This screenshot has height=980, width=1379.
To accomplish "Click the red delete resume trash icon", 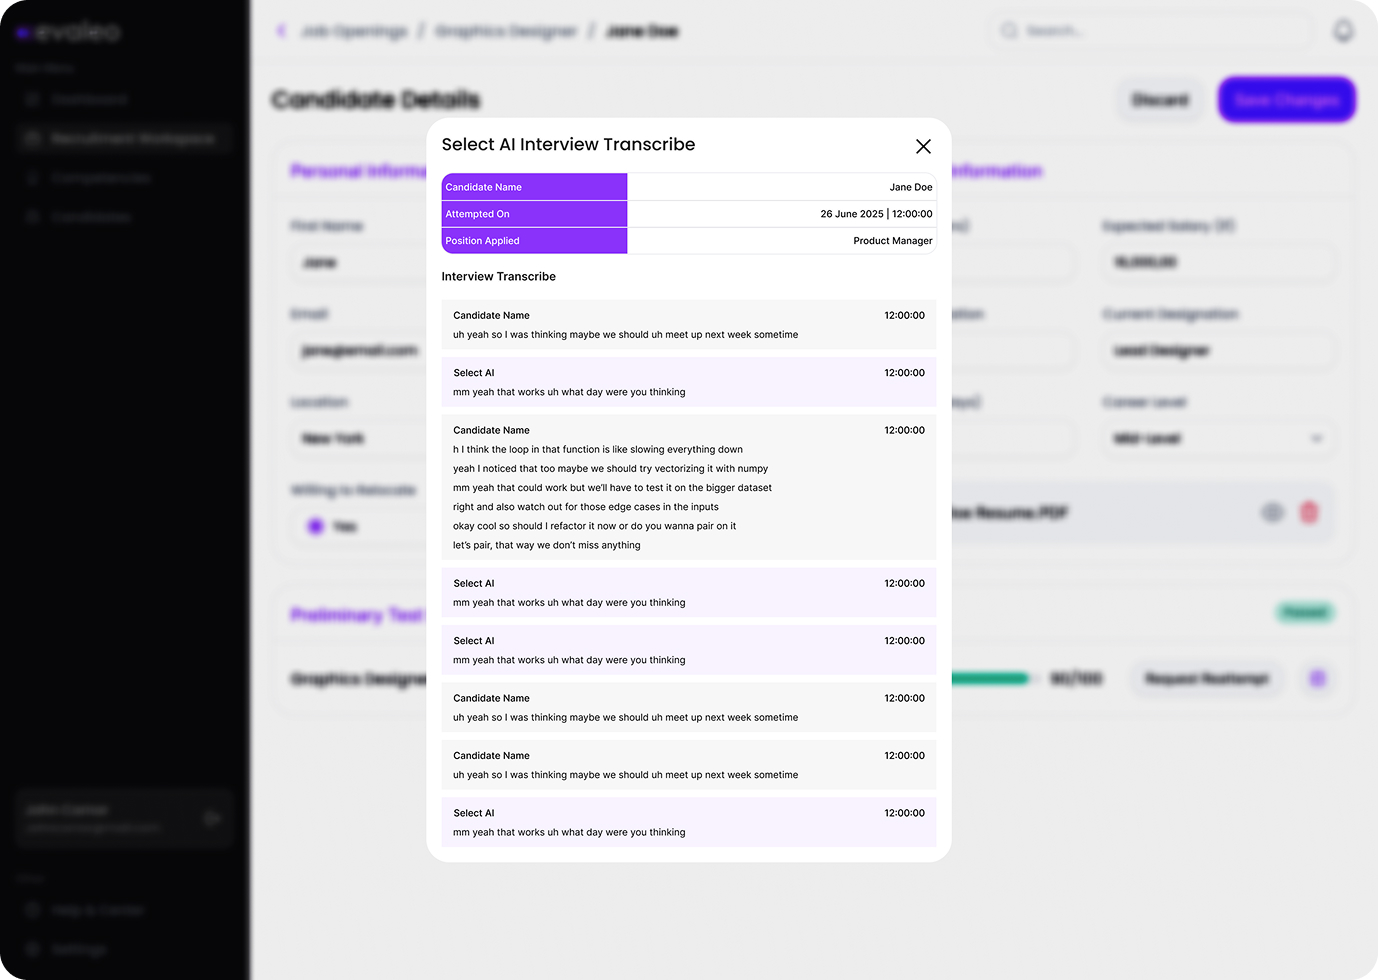I will click(x=1308, y=513).
